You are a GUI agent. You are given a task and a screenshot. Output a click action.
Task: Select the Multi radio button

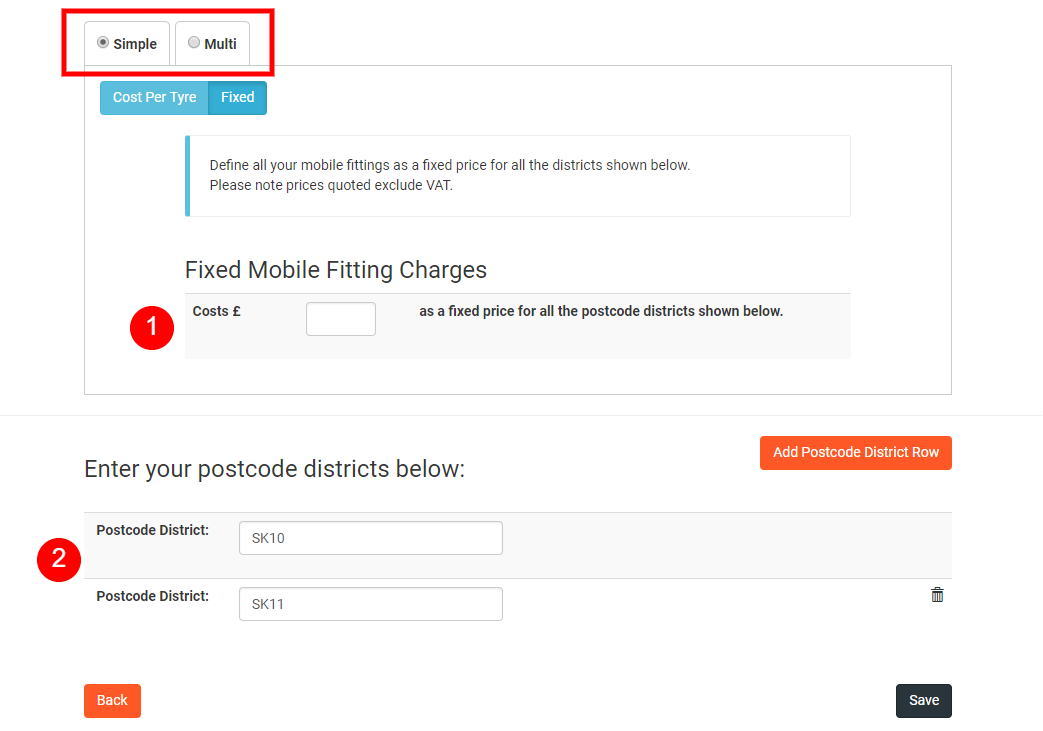[194, 43]
